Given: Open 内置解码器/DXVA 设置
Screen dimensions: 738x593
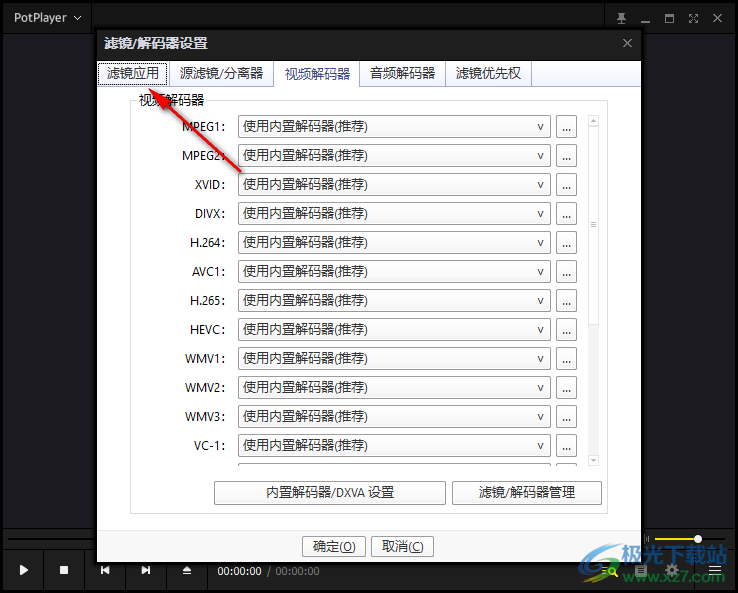Looking at the screenshot, I should pyautogui.click(x=329, y=493).
